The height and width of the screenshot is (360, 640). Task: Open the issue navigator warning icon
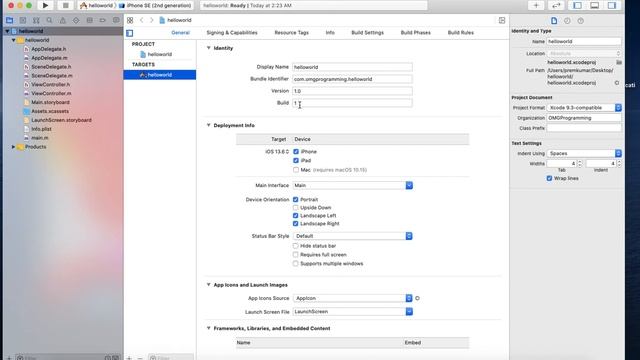point(62,20)
